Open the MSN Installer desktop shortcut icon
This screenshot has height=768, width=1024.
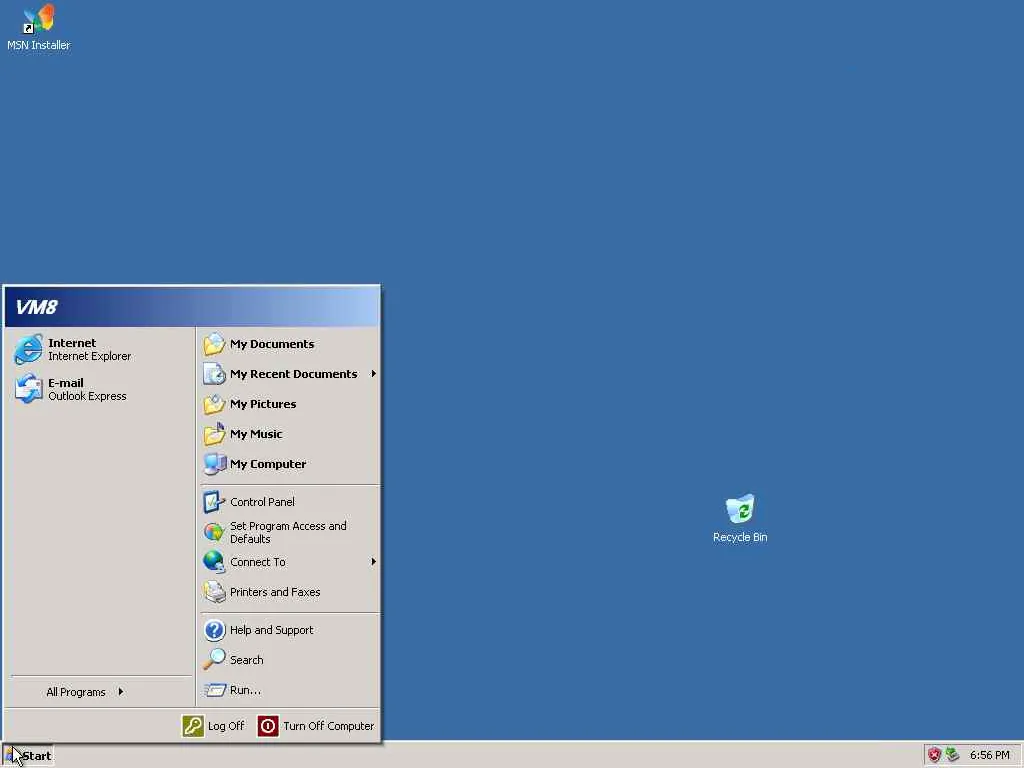(x=39, y=20)
